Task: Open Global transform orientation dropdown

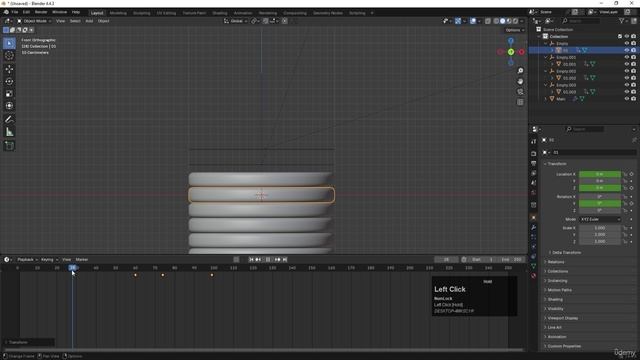Action: [236, 21]
